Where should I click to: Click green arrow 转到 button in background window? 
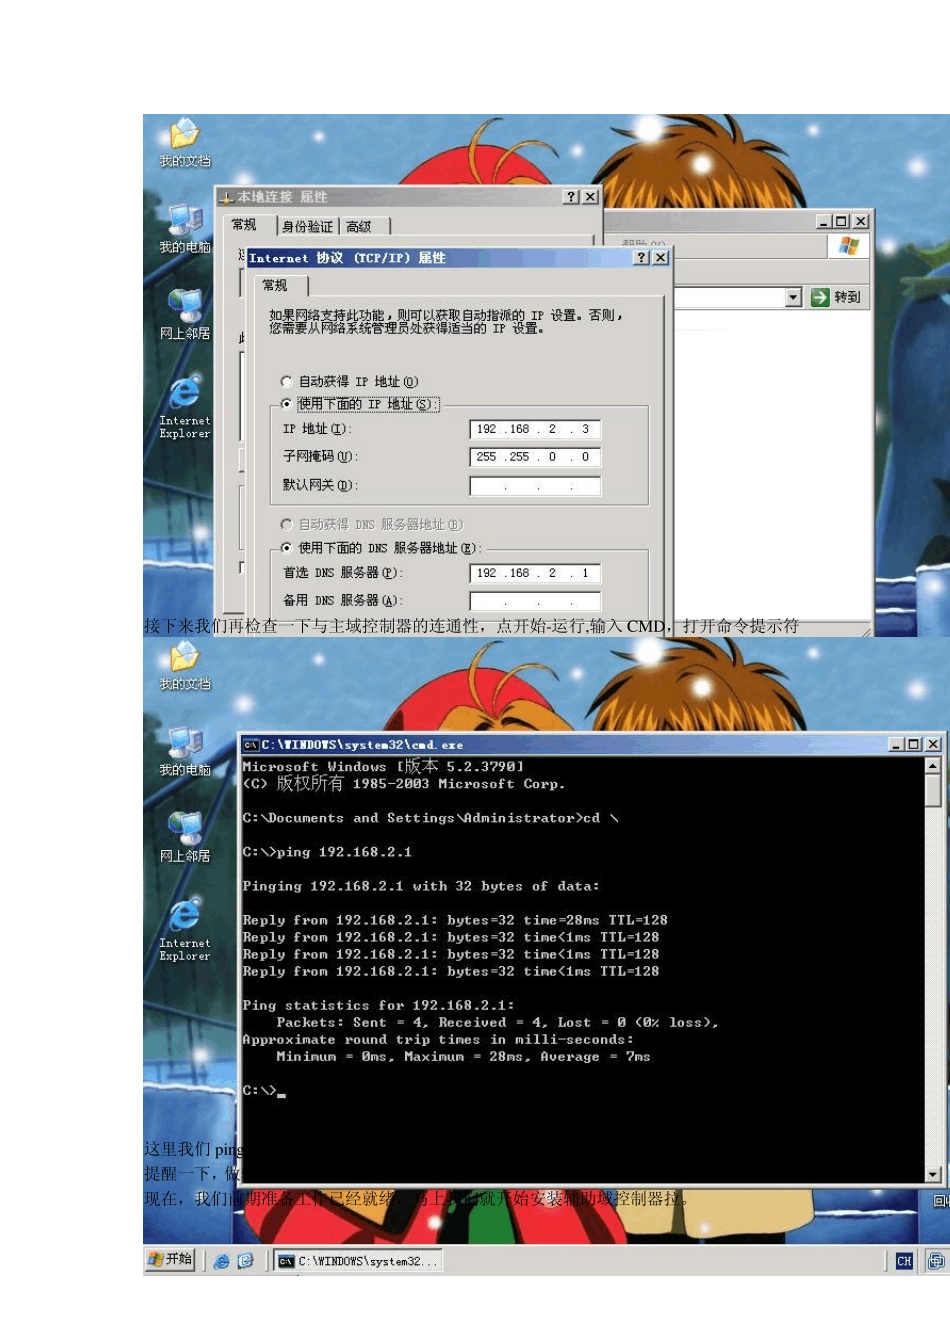[x=836, y=297]
